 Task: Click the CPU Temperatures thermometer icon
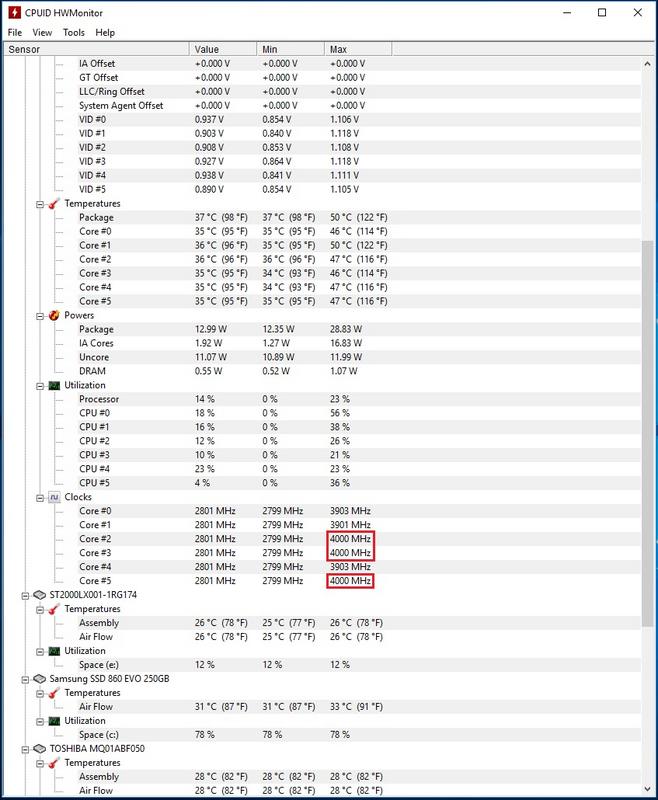point(54,204)
